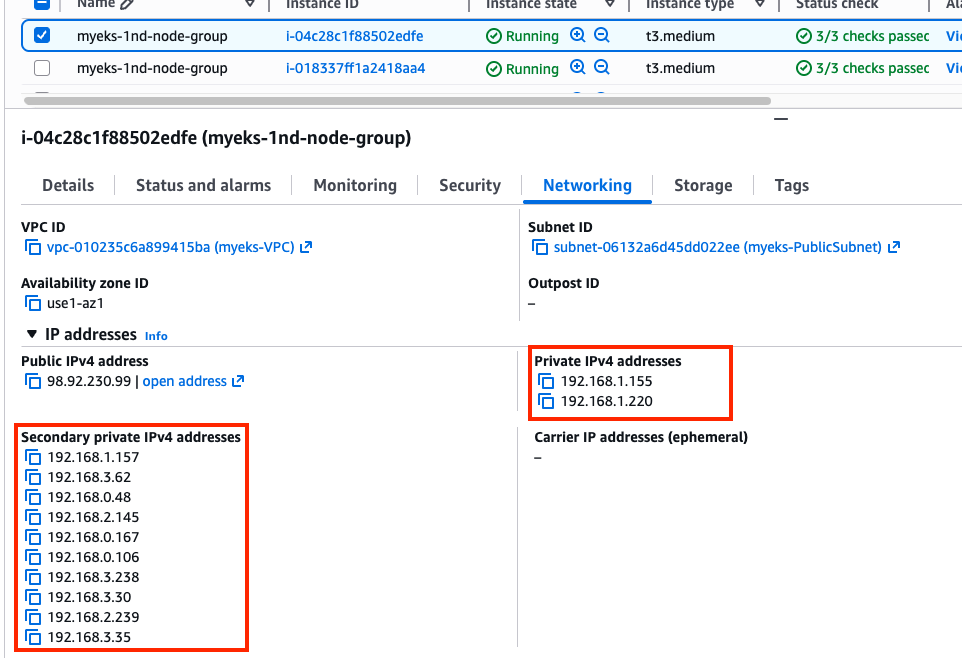Zoom in on first row instance state
962x658 pixels.
[578, 36]
